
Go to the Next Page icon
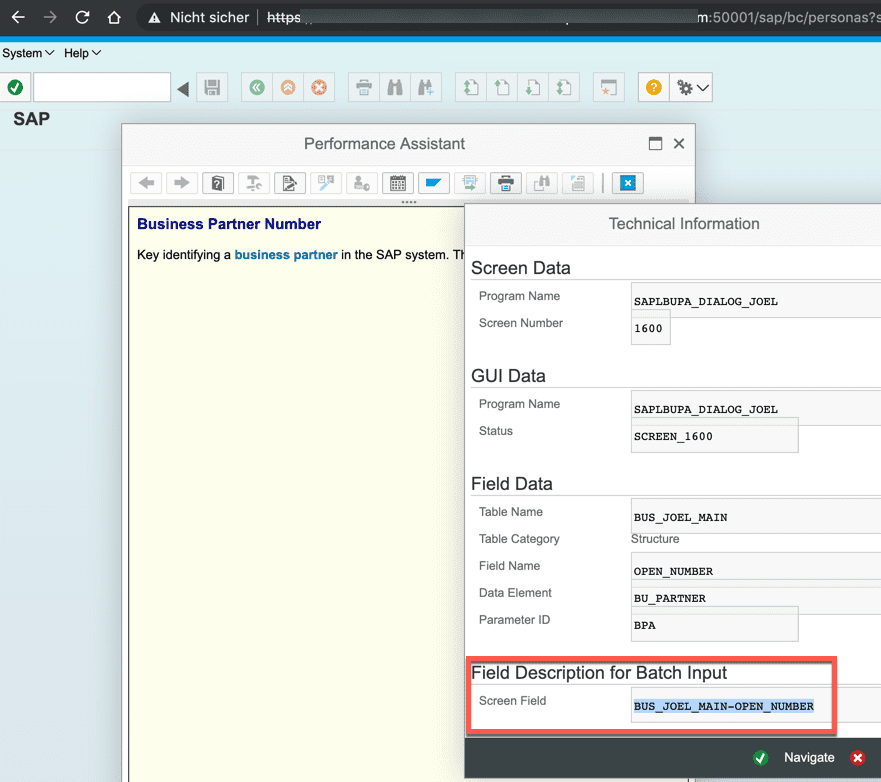532,87
